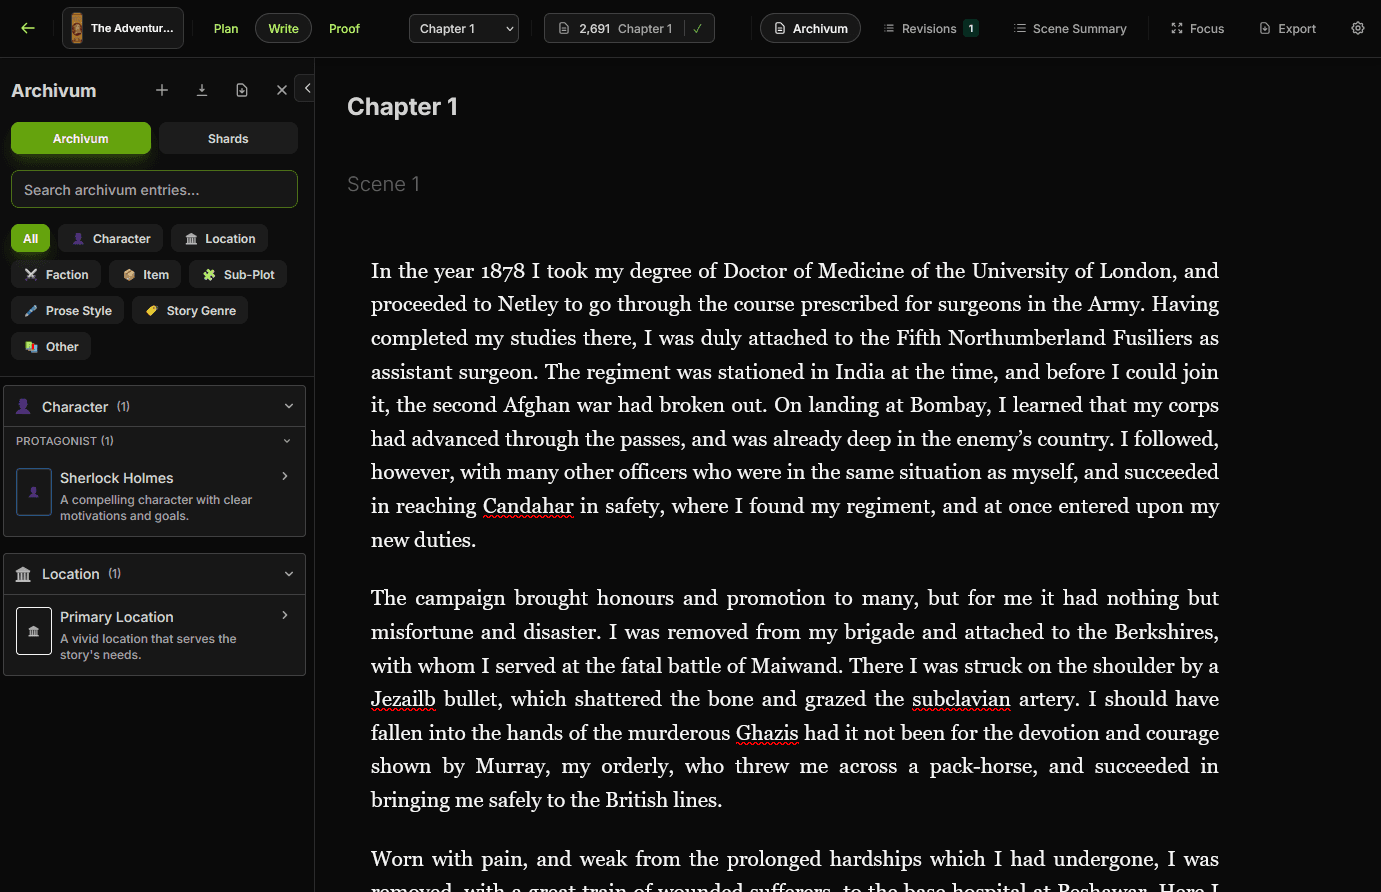Screen dimensions: 1381x892
Task: Open Sherlock Holmes entry arrow
Action: point(285,476)
